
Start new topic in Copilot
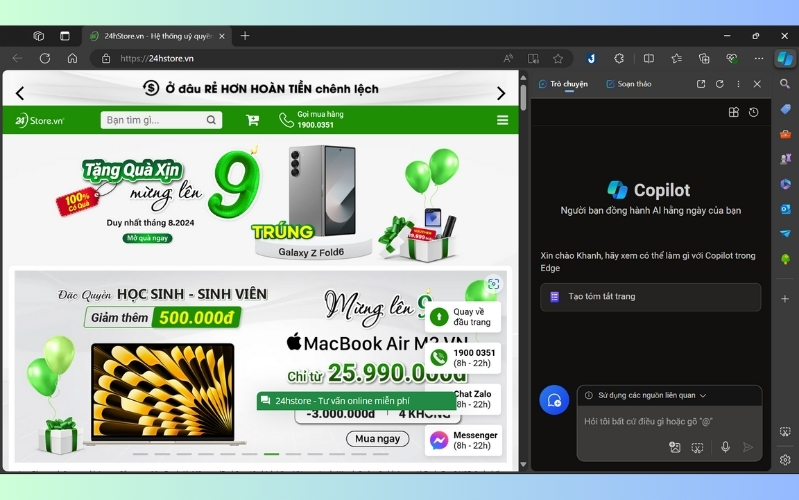[554, 400]
